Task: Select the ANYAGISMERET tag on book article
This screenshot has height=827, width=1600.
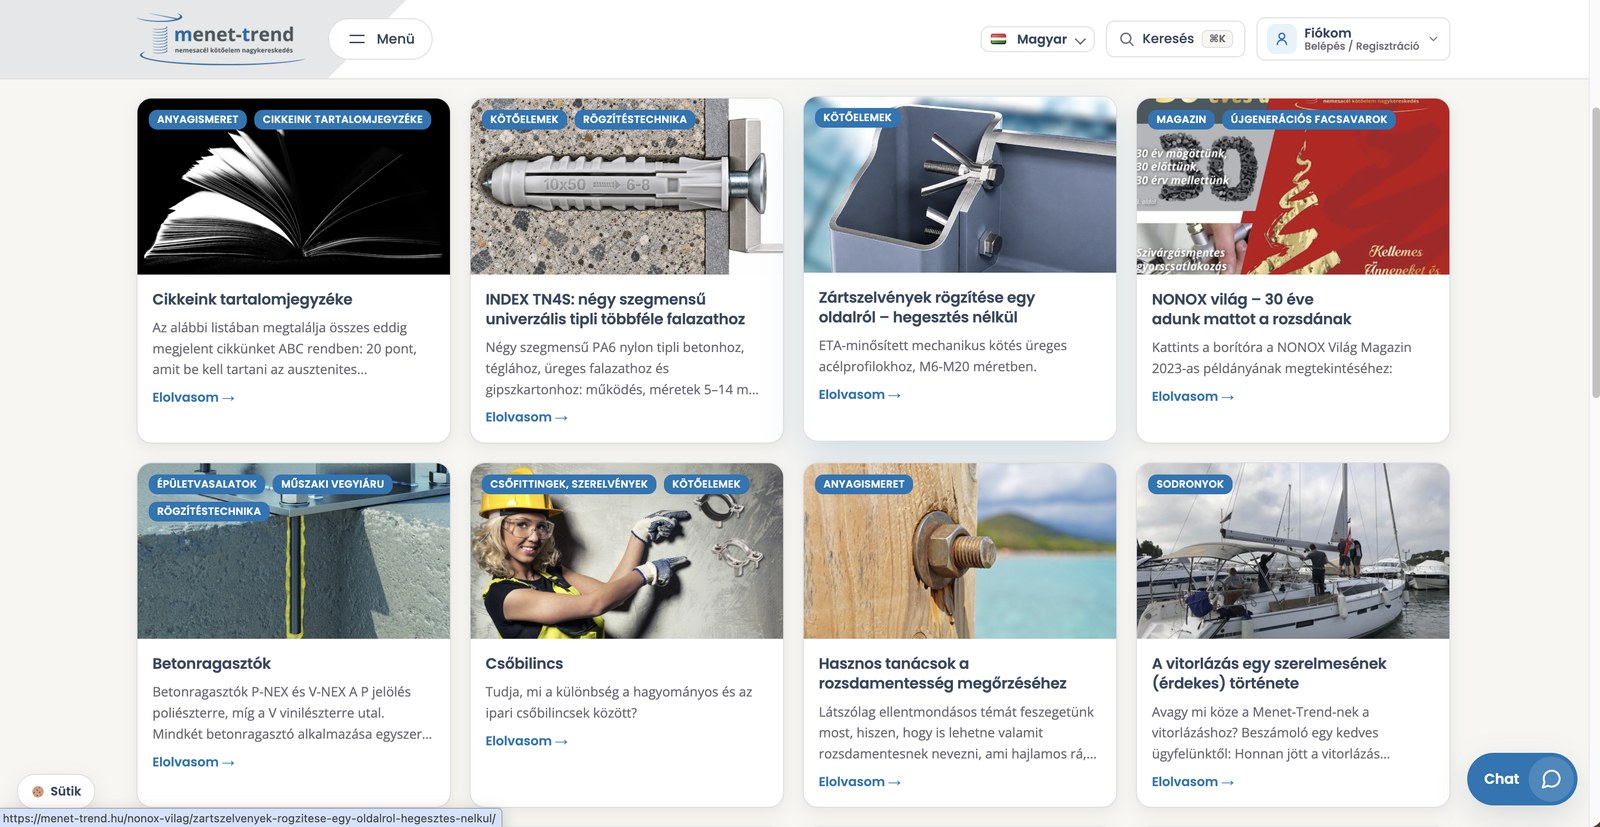Action: (x=198, y=119)
